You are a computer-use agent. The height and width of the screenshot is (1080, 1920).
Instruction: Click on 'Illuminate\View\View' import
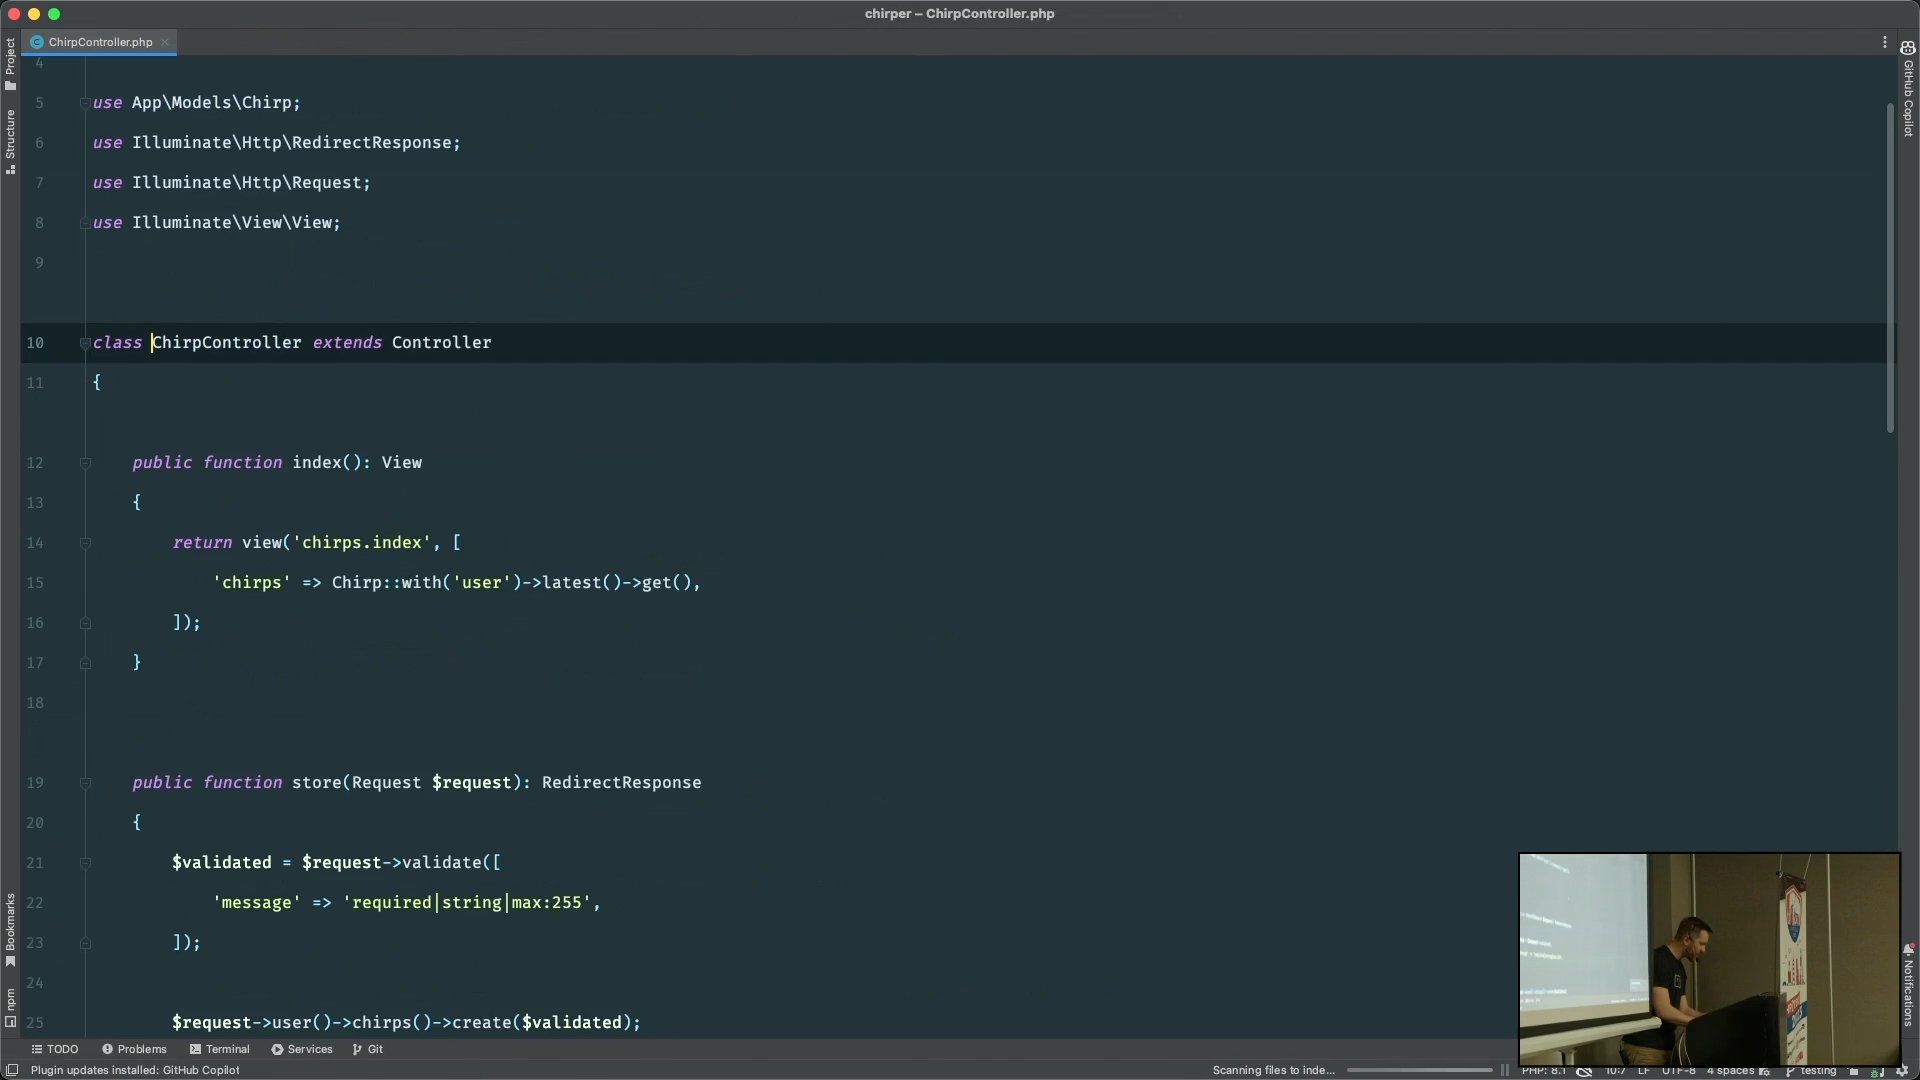(x=231, y=223)
